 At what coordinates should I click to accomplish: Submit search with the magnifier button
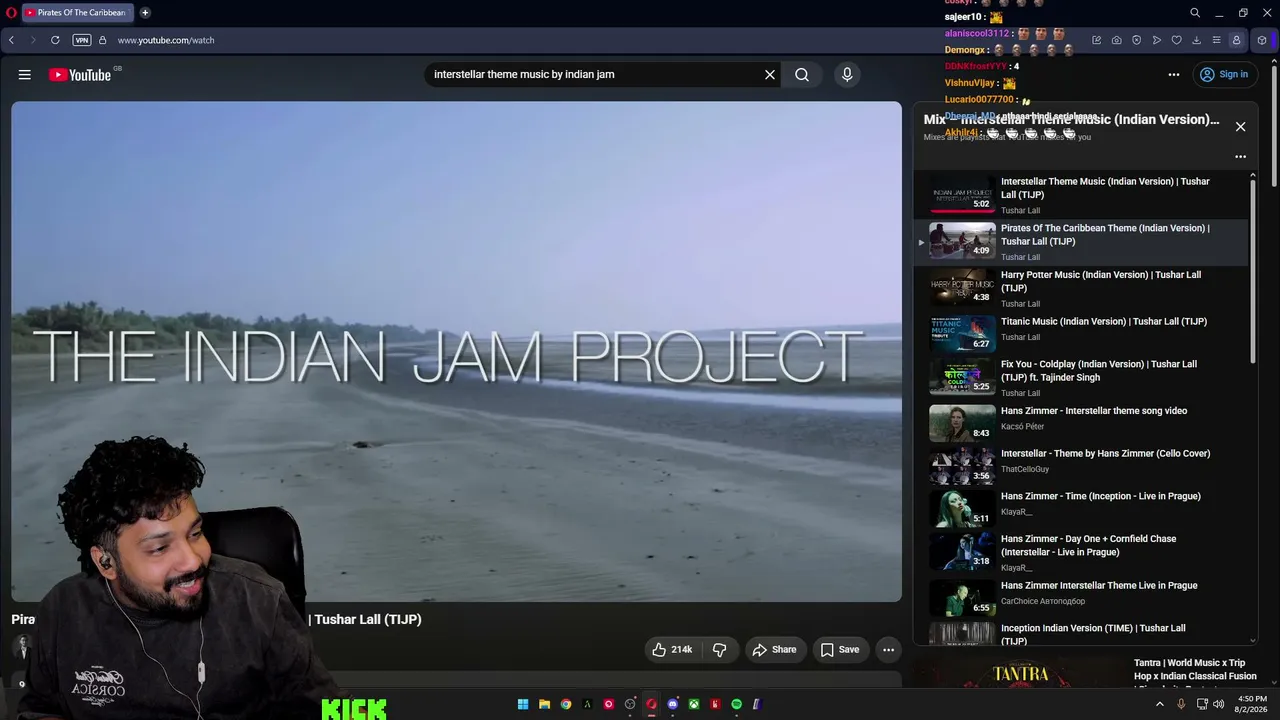(802, 75)
